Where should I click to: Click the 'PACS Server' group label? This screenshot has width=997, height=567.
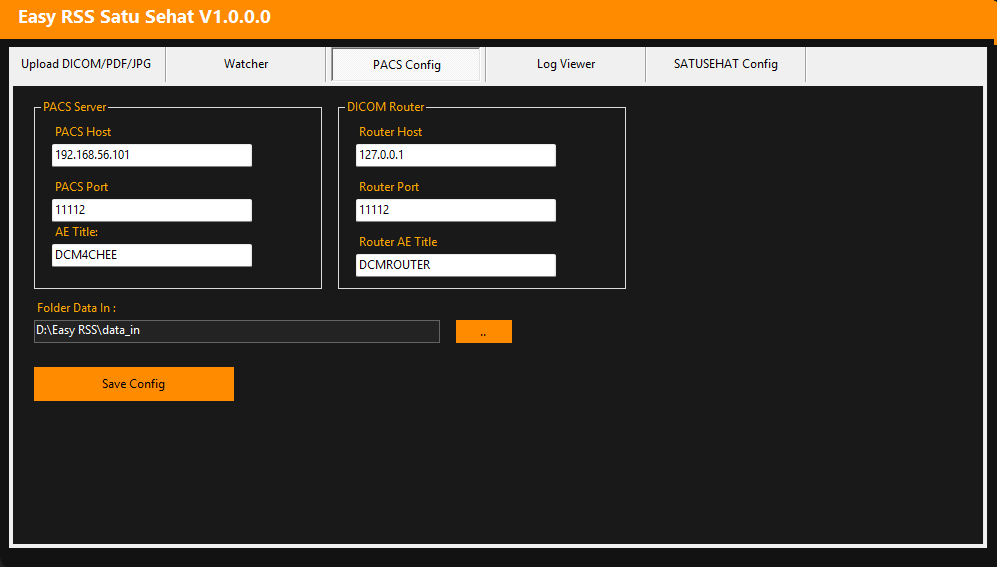click(x=75, y=107)
